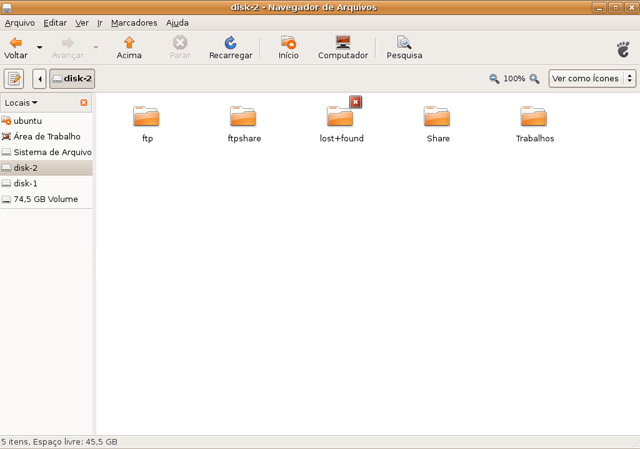Select the ftp folder icon
Image resolution: width=640 pixels, height=449 pixels.
tap(146, 116)
